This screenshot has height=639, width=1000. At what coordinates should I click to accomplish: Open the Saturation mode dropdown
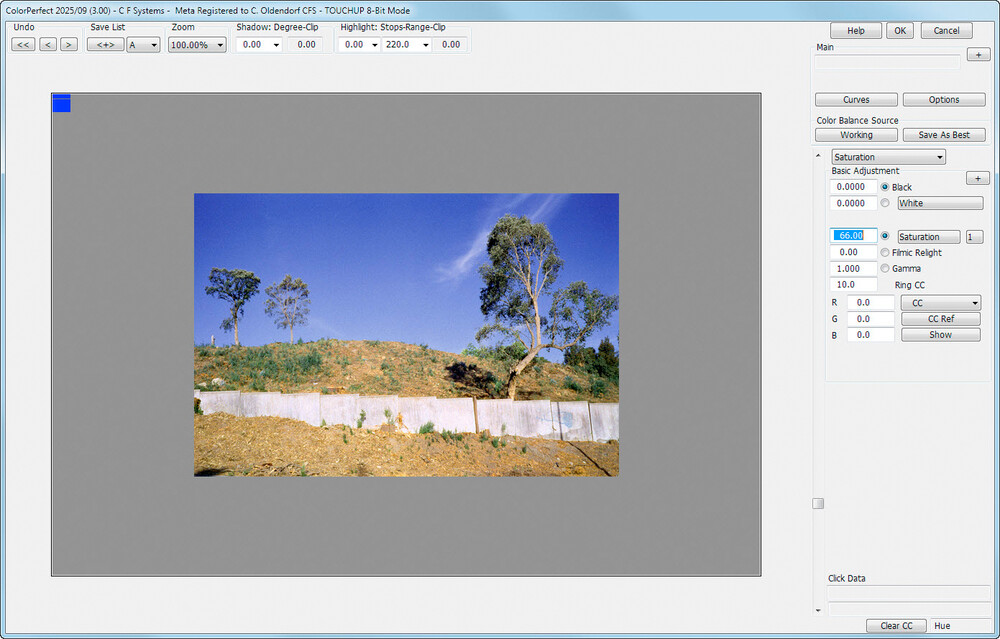click(888, 157)
